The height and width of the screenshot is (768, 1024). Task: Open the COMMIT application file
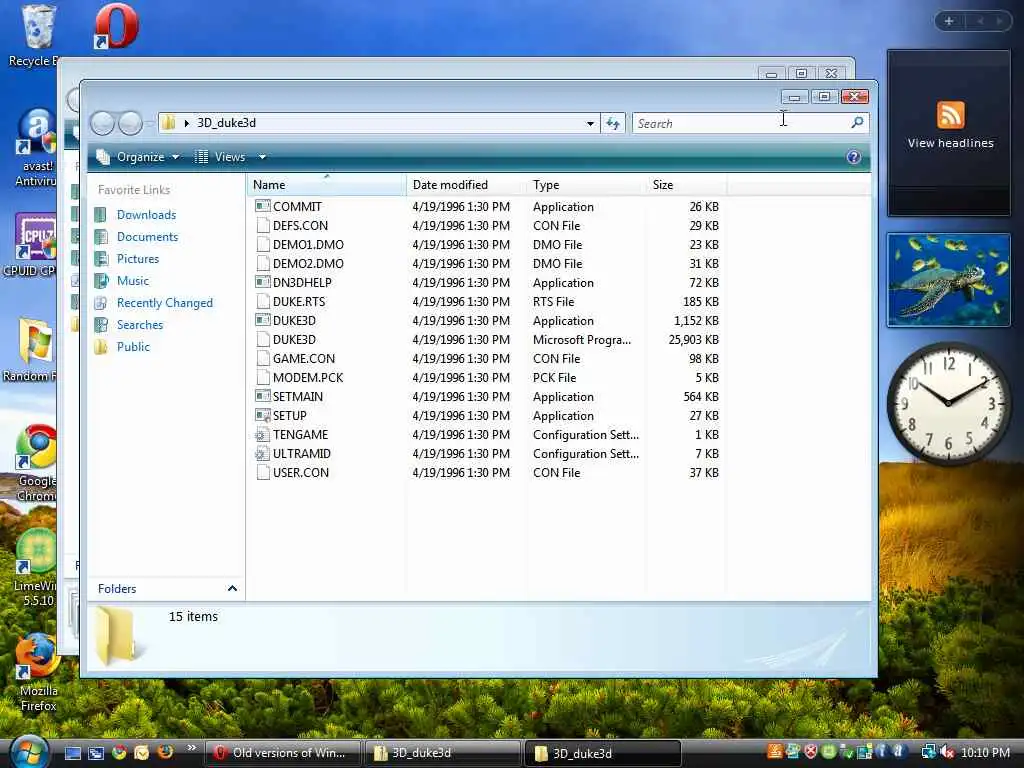pos(297,206)
